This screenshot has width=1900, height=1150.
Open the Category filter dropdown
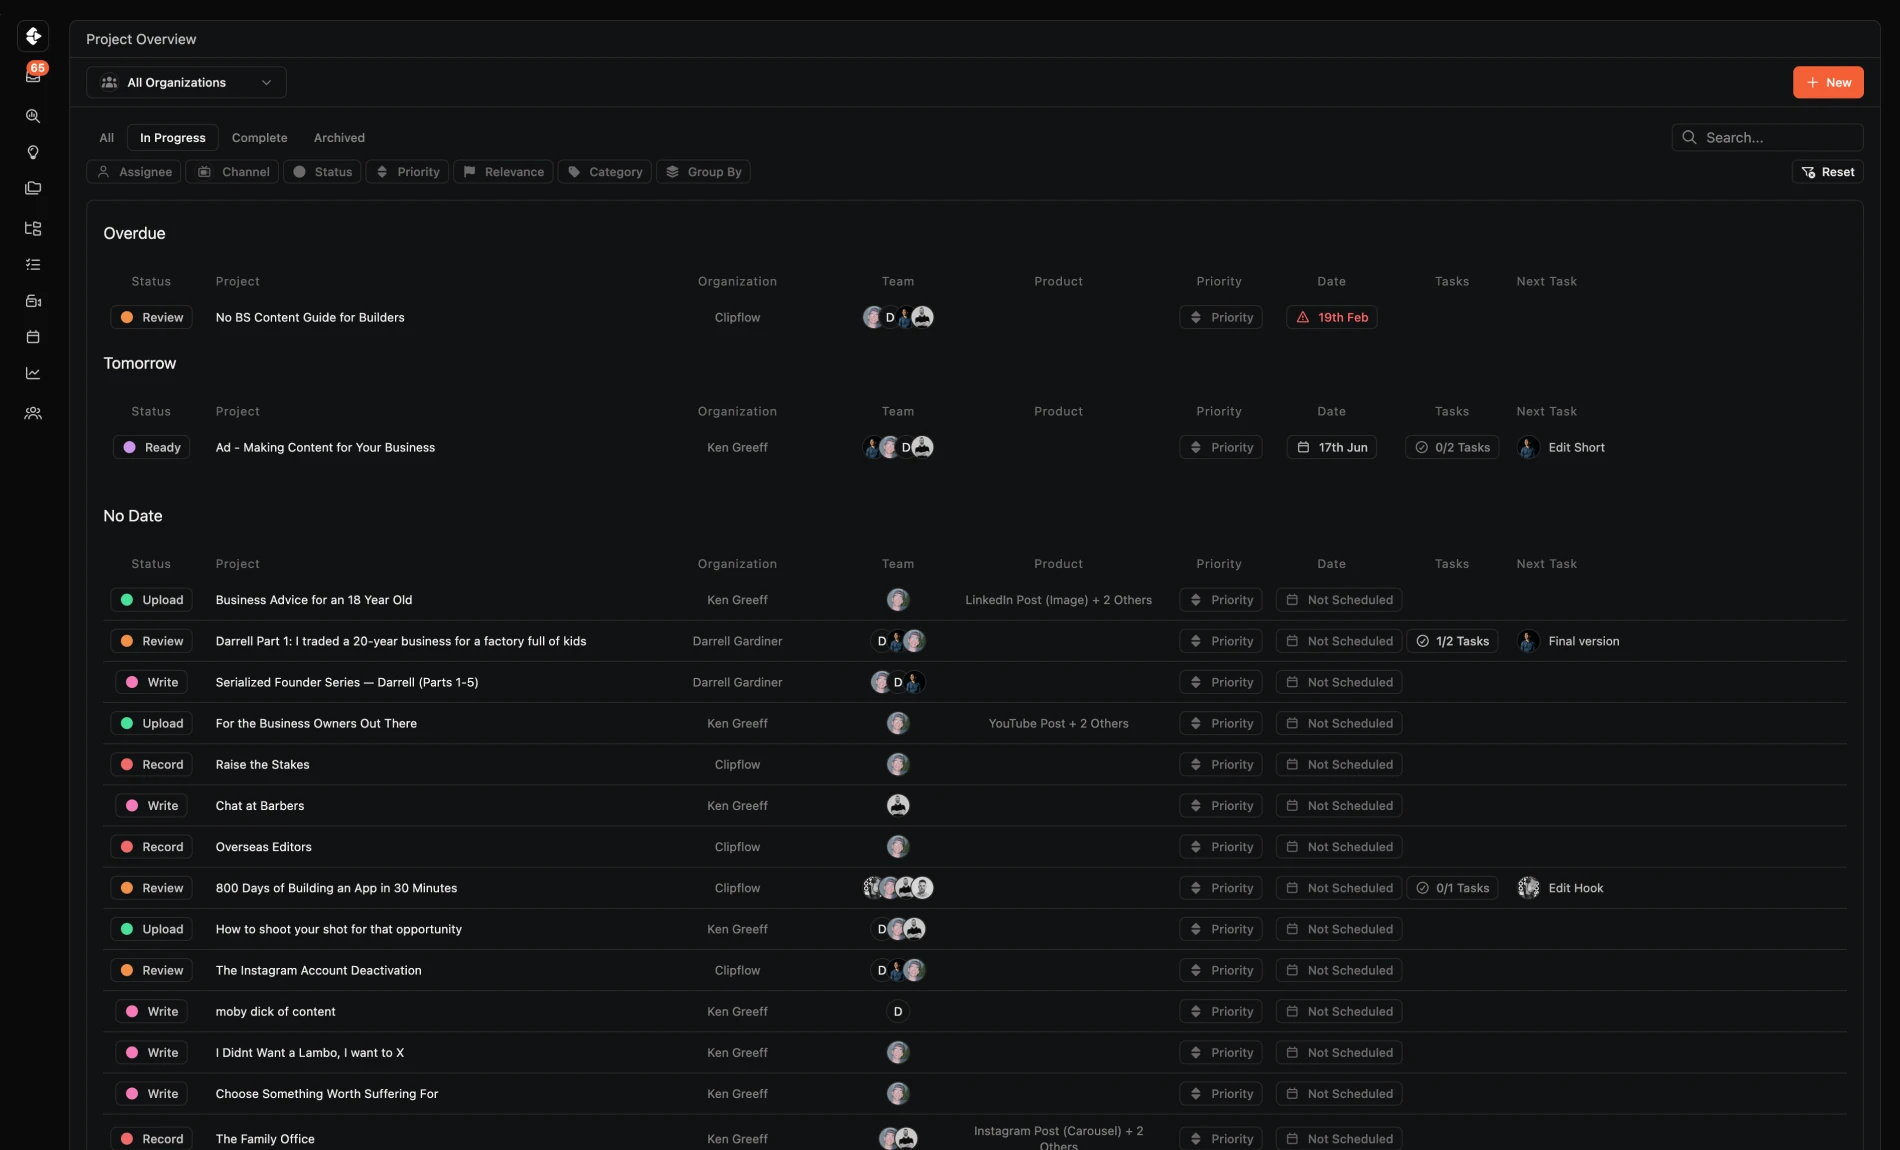point(604,172)
